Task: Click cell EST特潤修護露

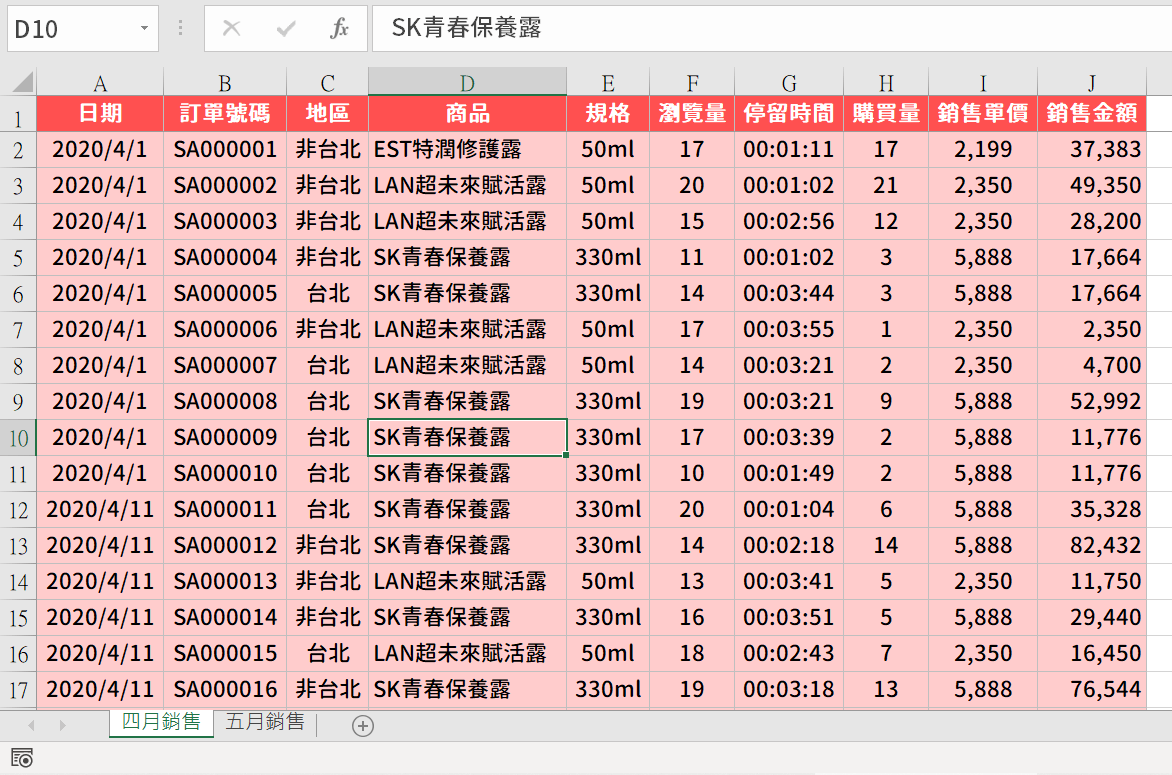Action: tap(467, 149)
